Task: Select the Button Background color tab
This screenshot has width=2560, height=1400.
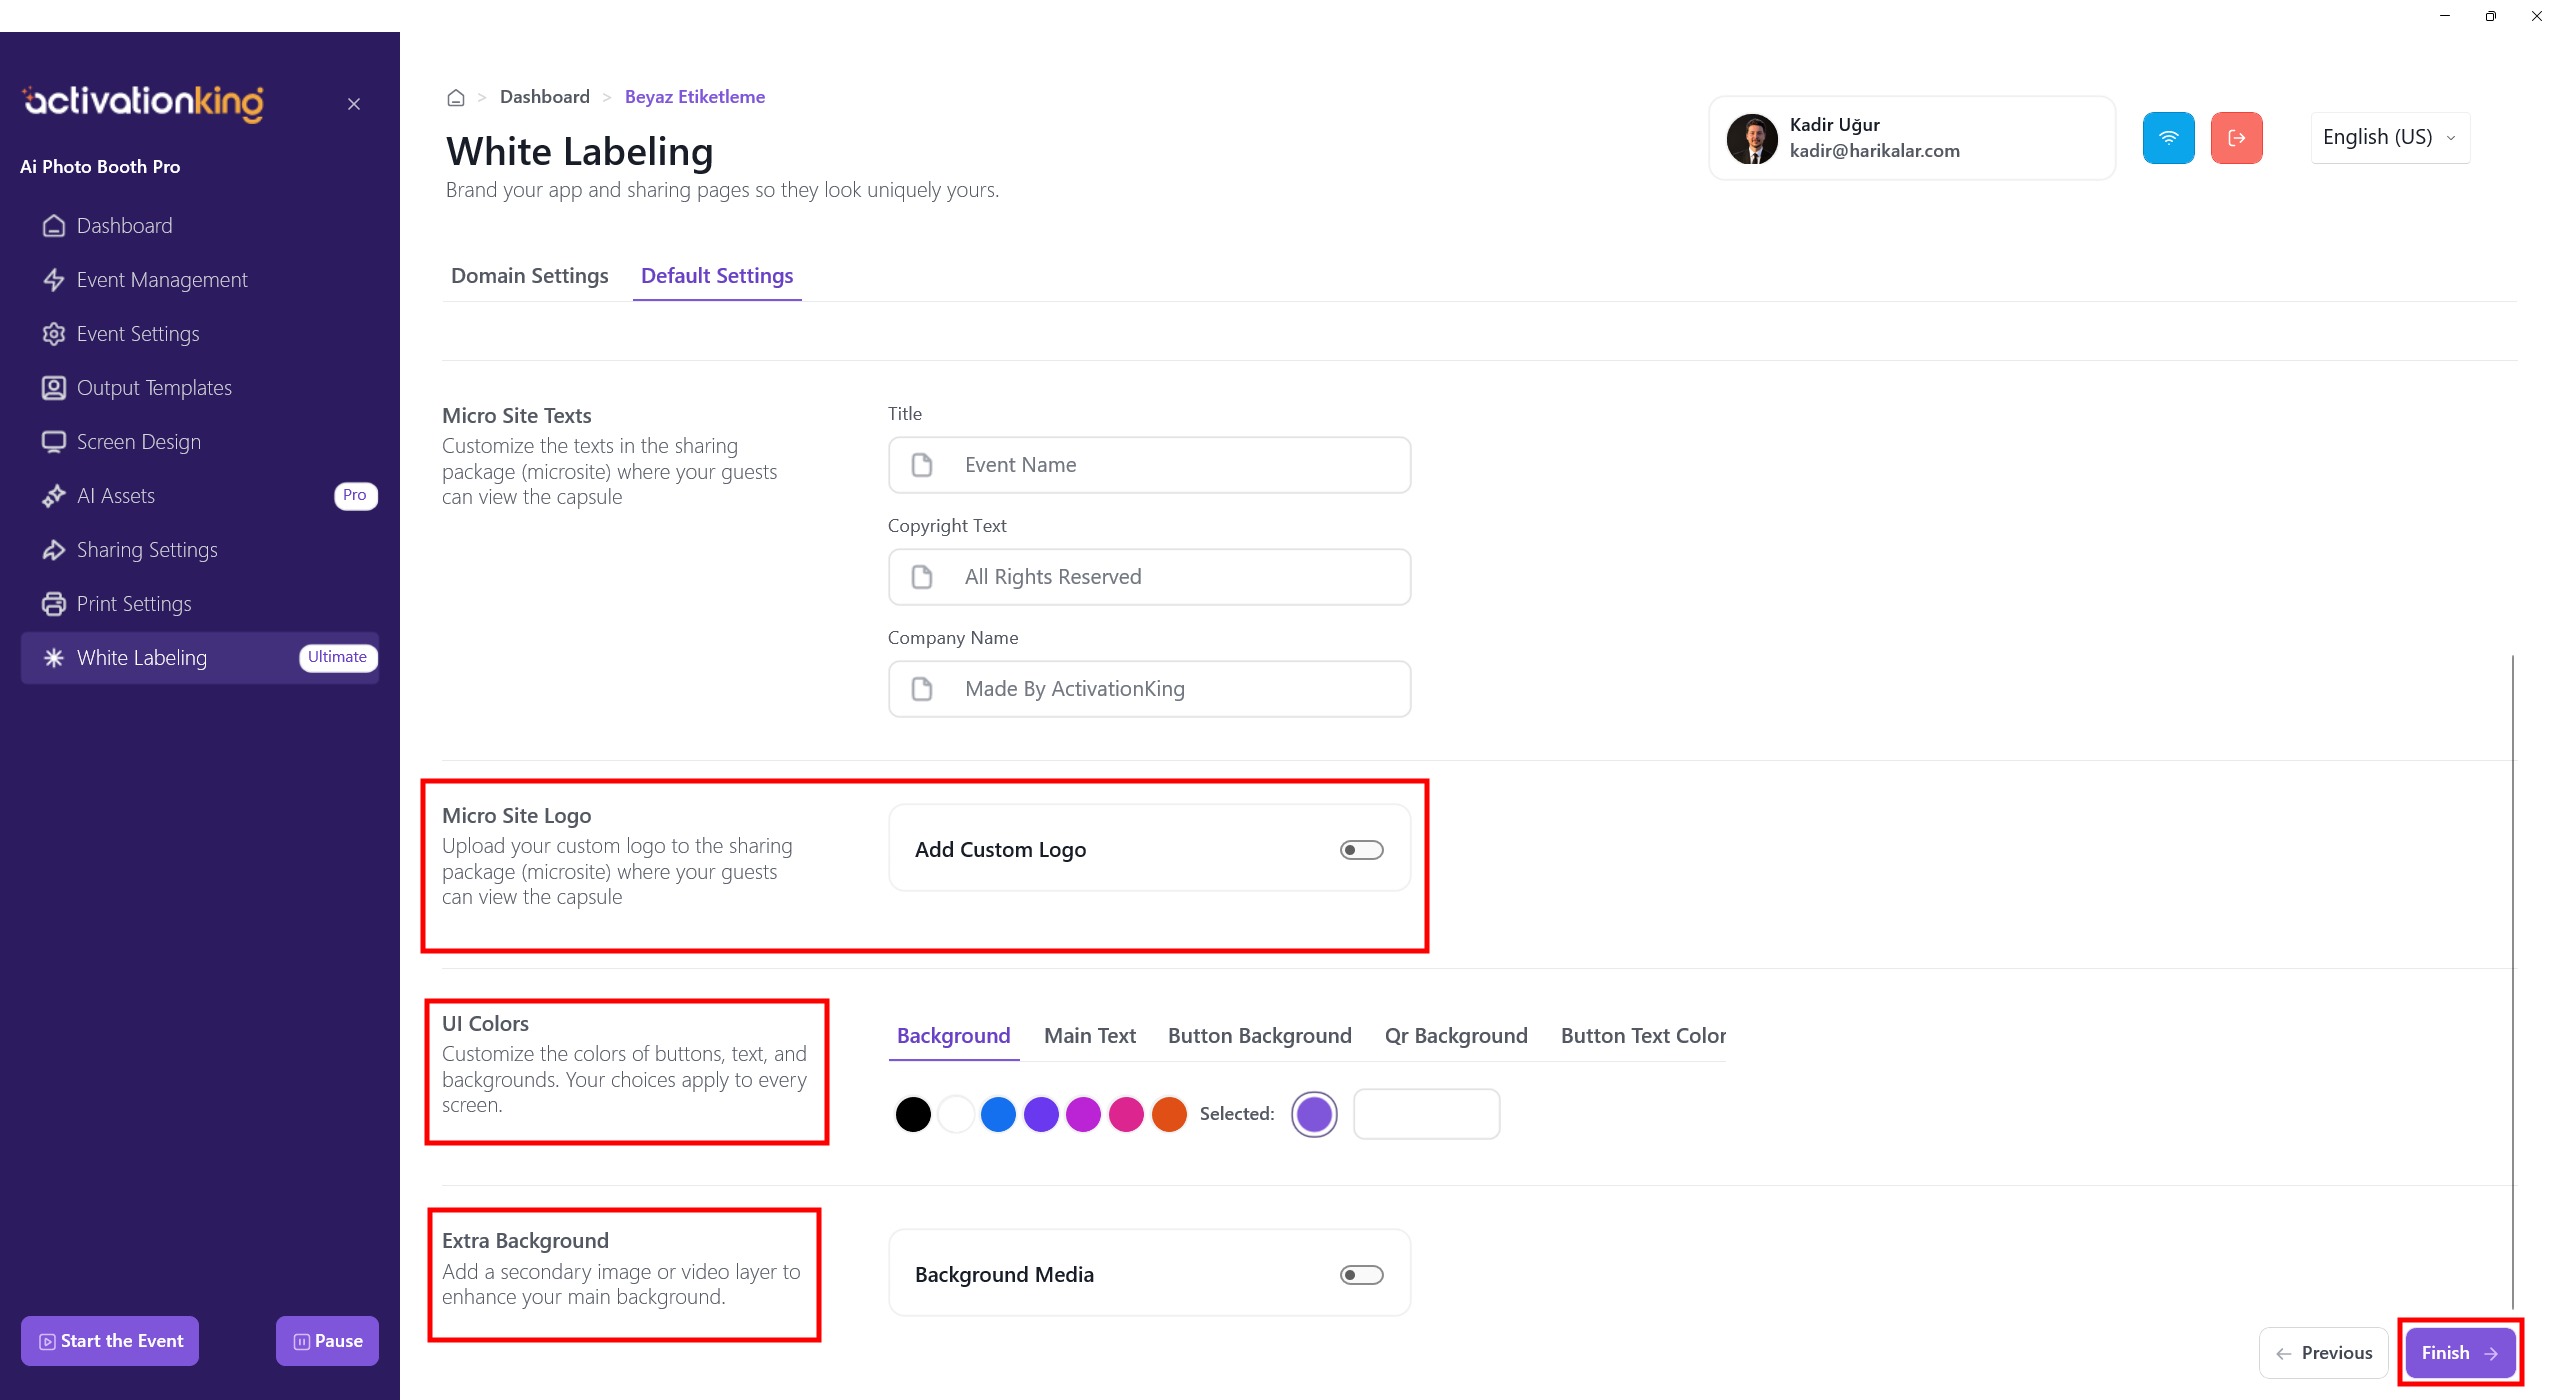Action: point(1259,1036)
